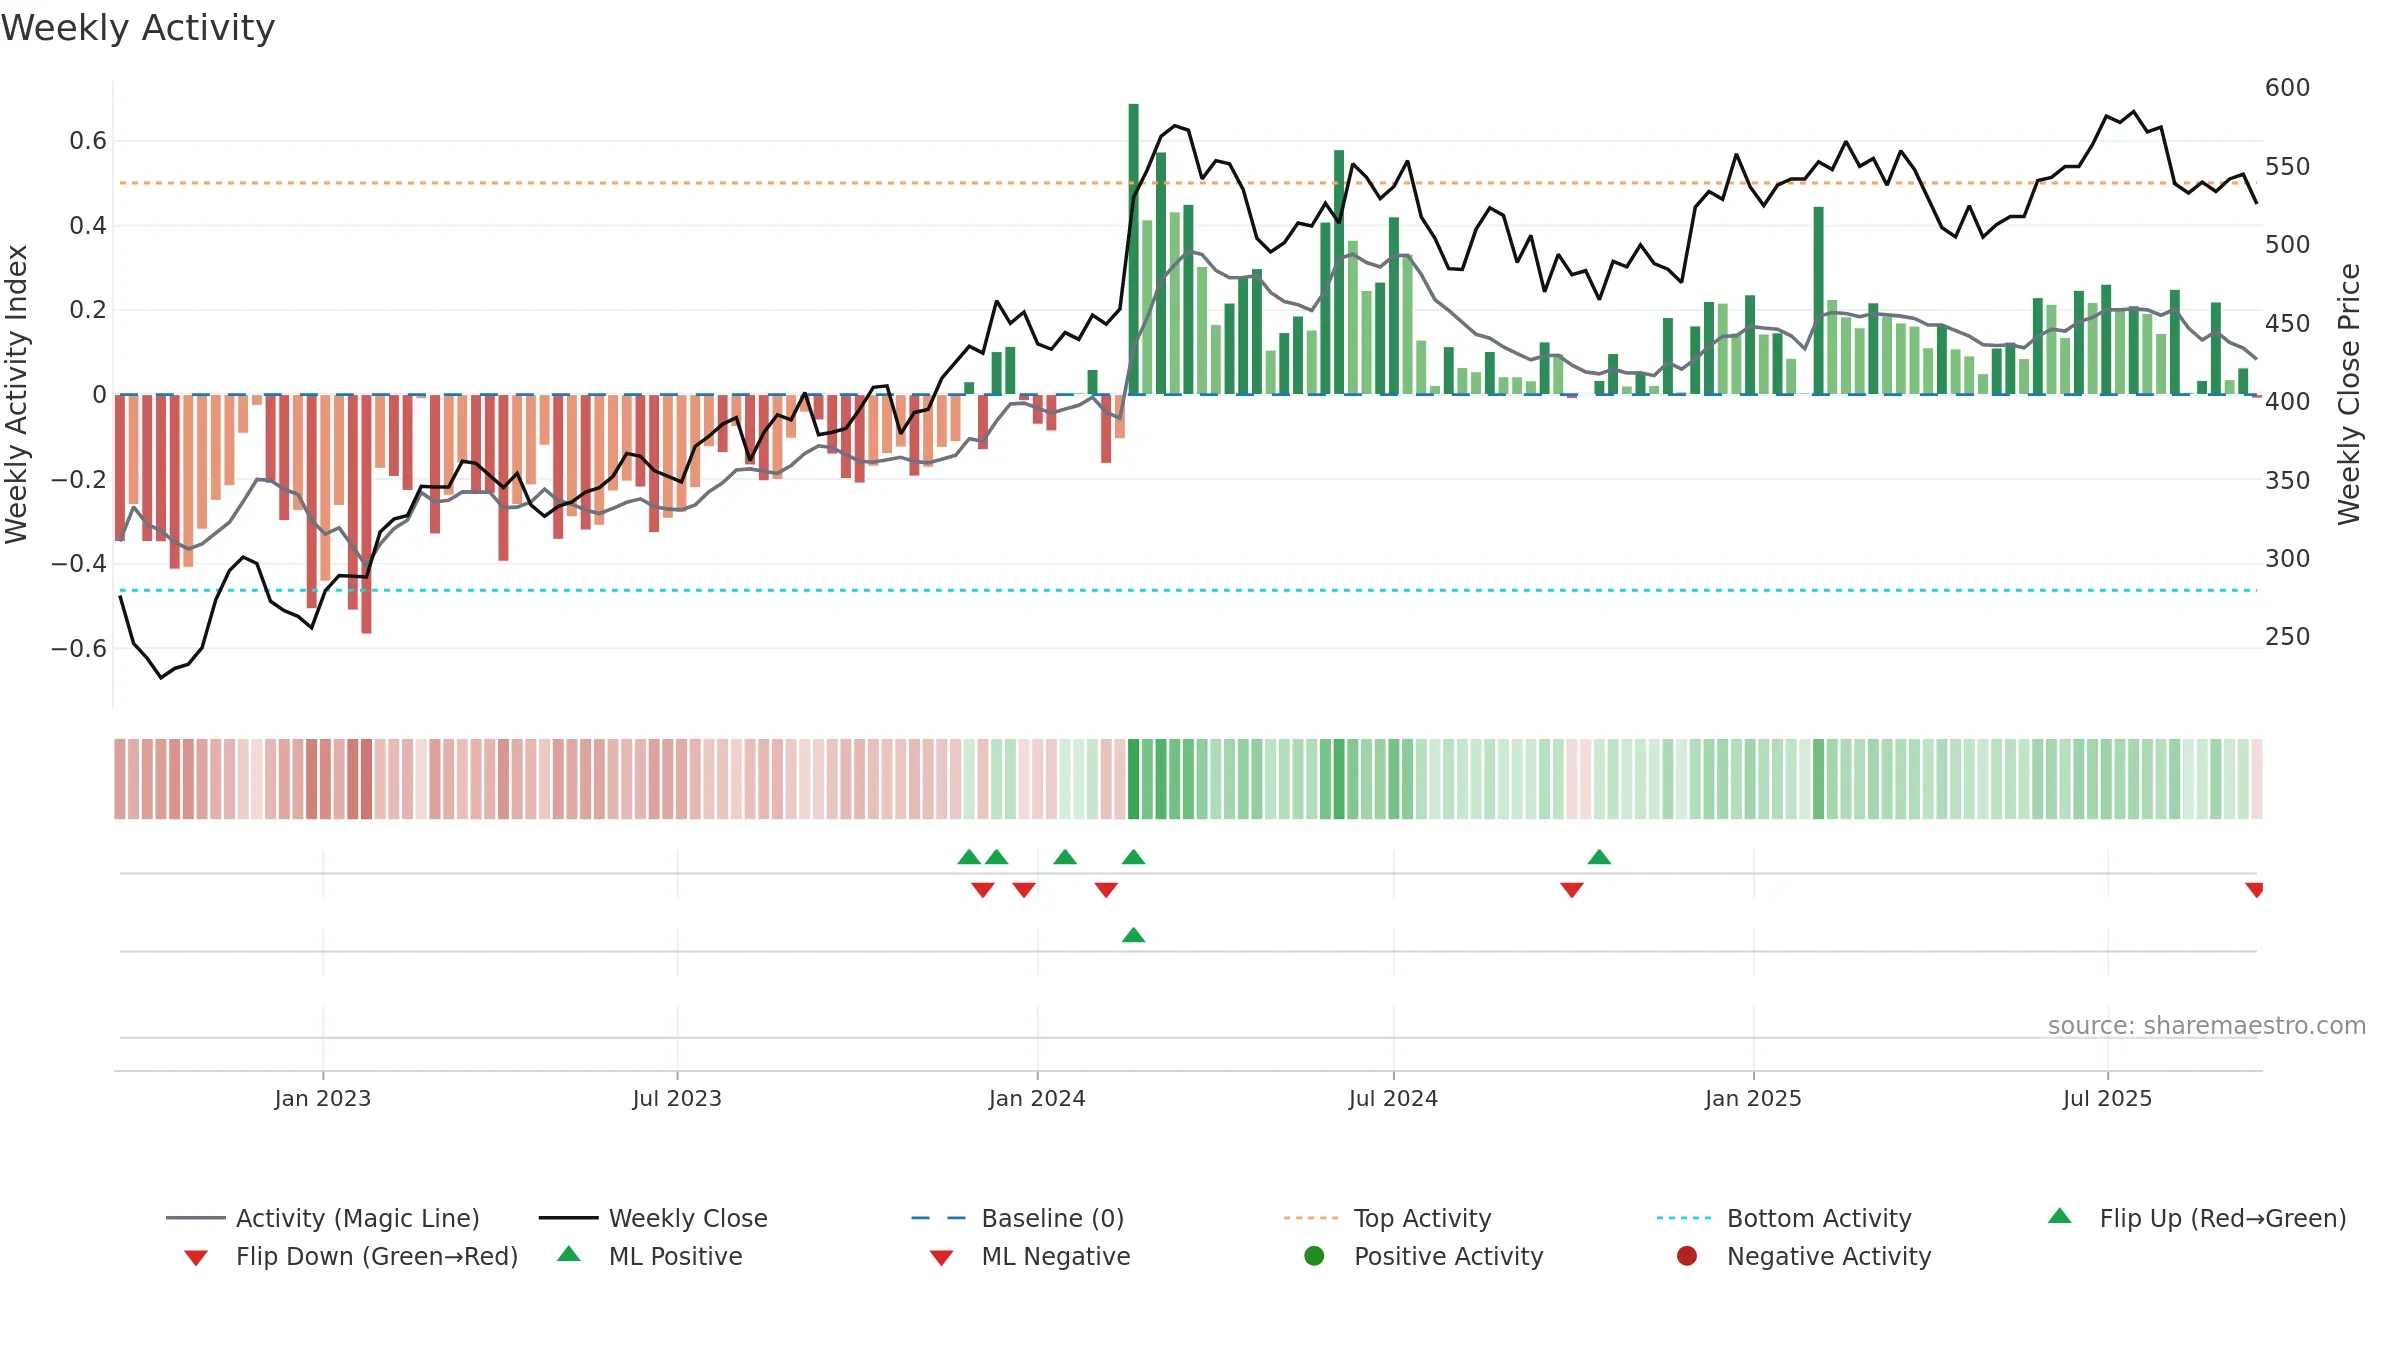Click the Jan 2024 axis label
2400x1350 pixels.
tap(1037, 1098)
